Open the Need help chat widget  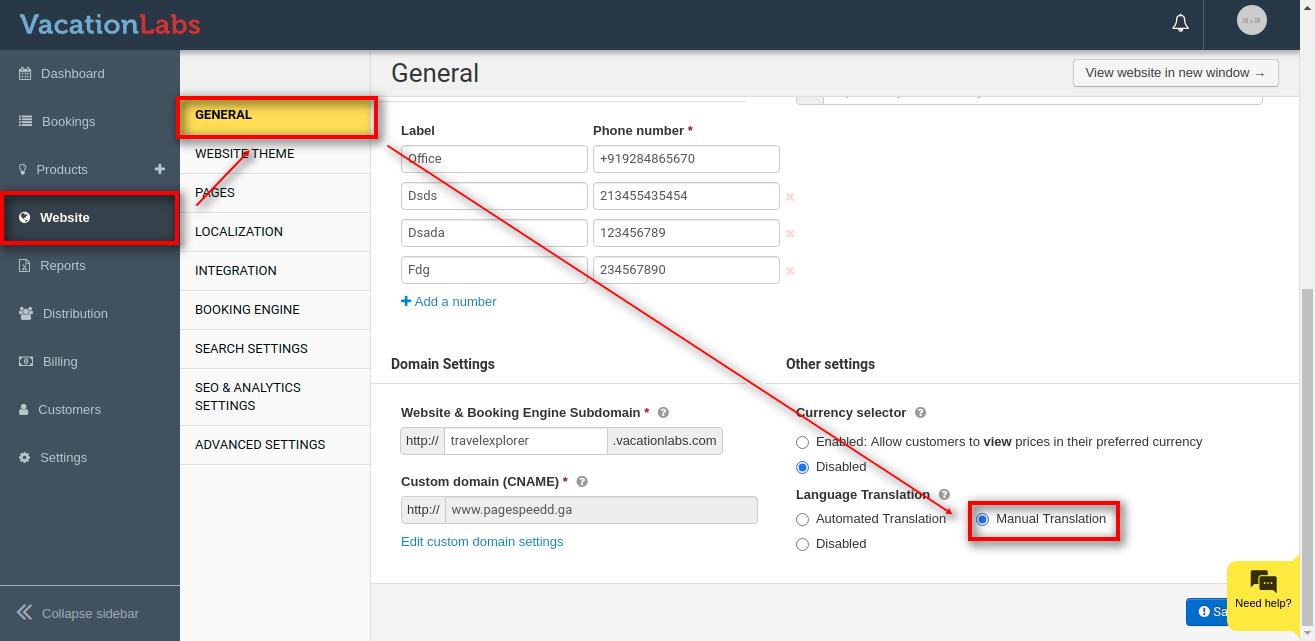pos(1262,590)
